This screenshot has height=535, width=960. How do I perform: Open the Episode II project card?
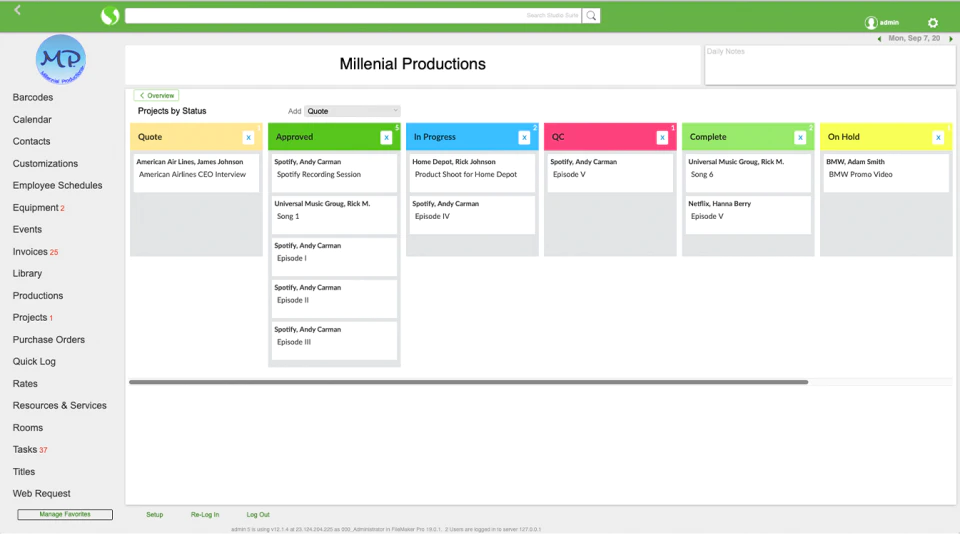(x=334, y=299)
